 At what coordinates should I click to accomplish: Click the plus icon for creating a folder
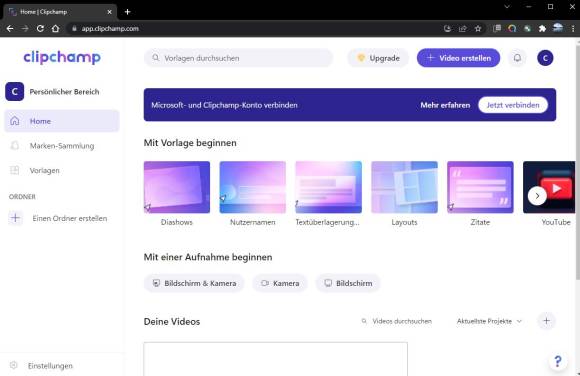point(16,218)
